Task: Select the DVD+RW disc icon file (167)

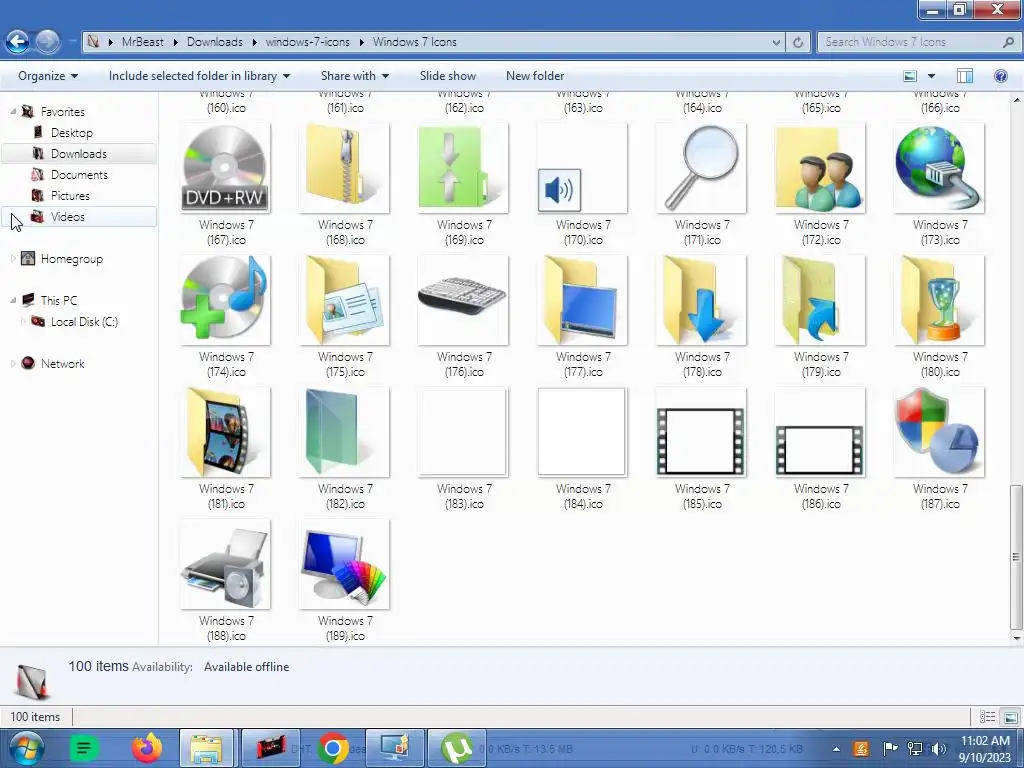Action: tap(225, 168)
